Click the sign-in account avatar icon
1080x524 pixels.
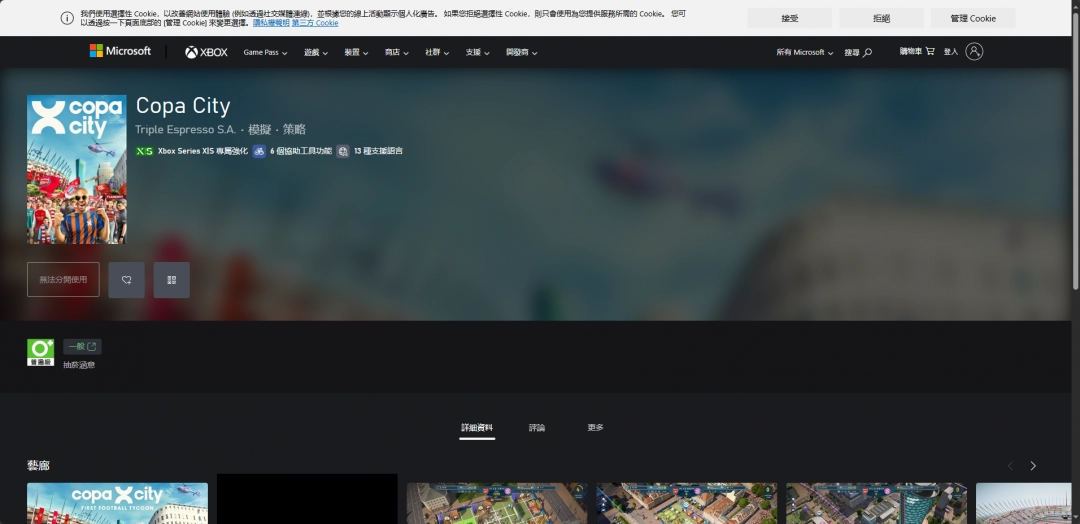tap(974, 51)
